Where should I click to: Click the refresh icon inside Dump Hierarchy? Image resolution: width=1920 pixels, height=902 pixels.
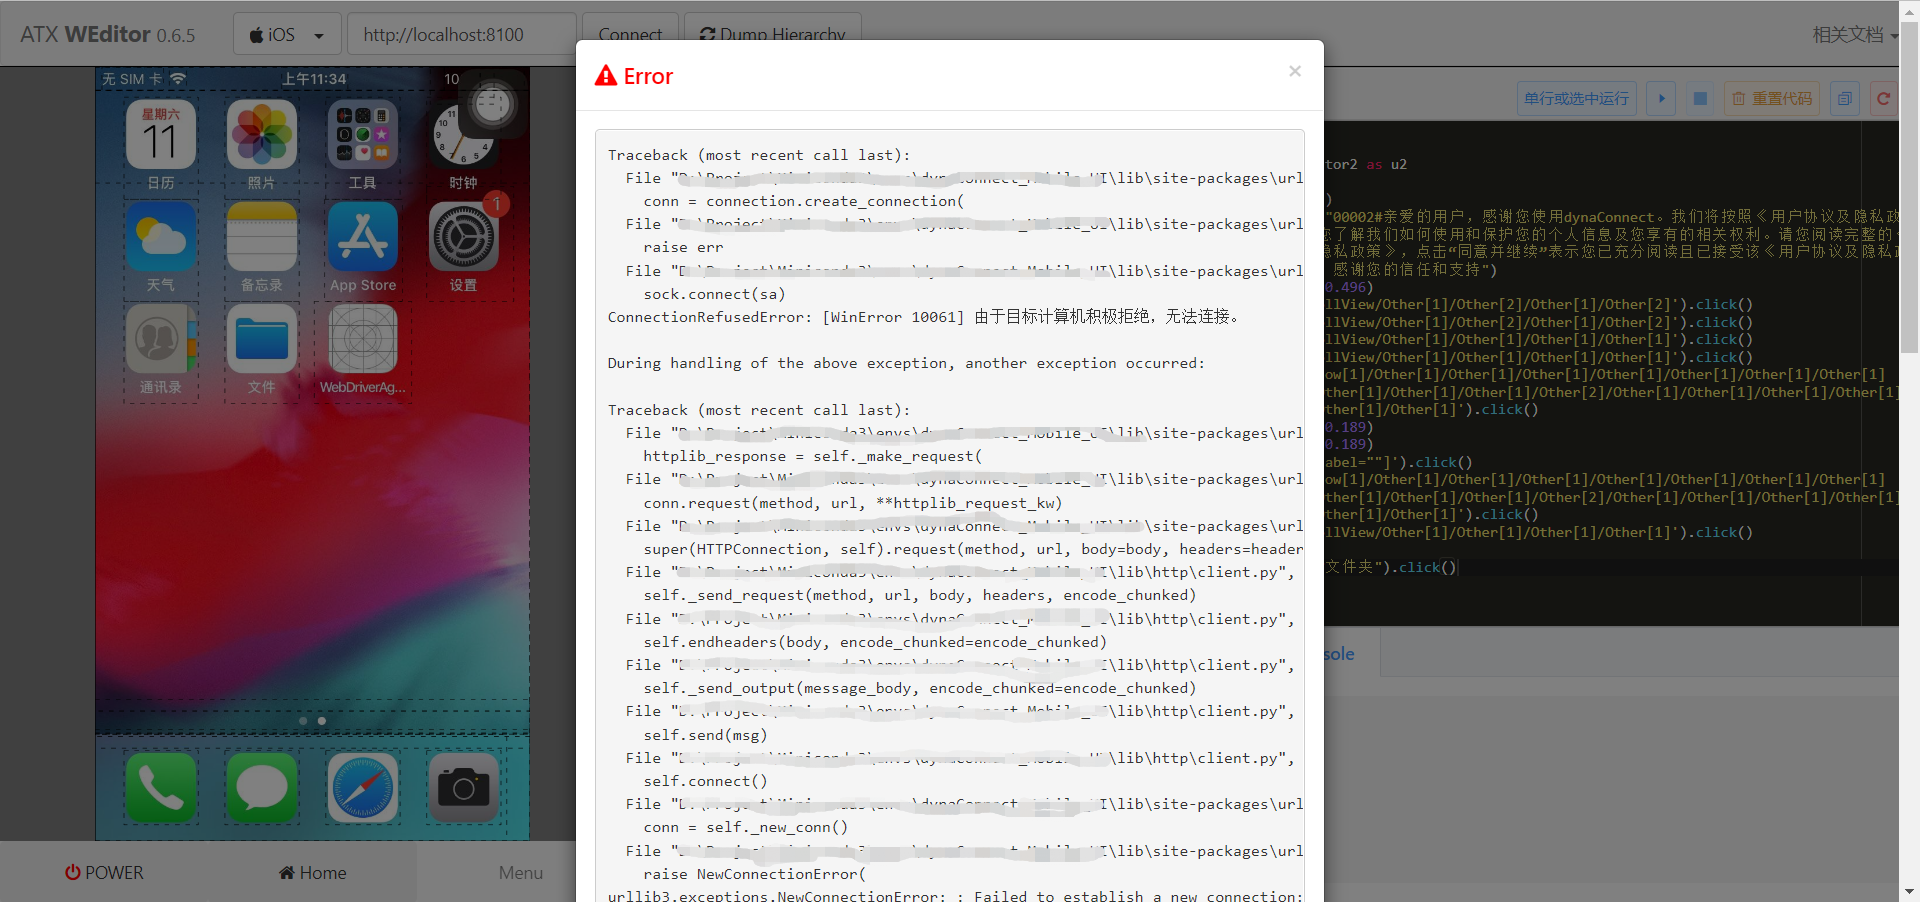click(706, 35)
